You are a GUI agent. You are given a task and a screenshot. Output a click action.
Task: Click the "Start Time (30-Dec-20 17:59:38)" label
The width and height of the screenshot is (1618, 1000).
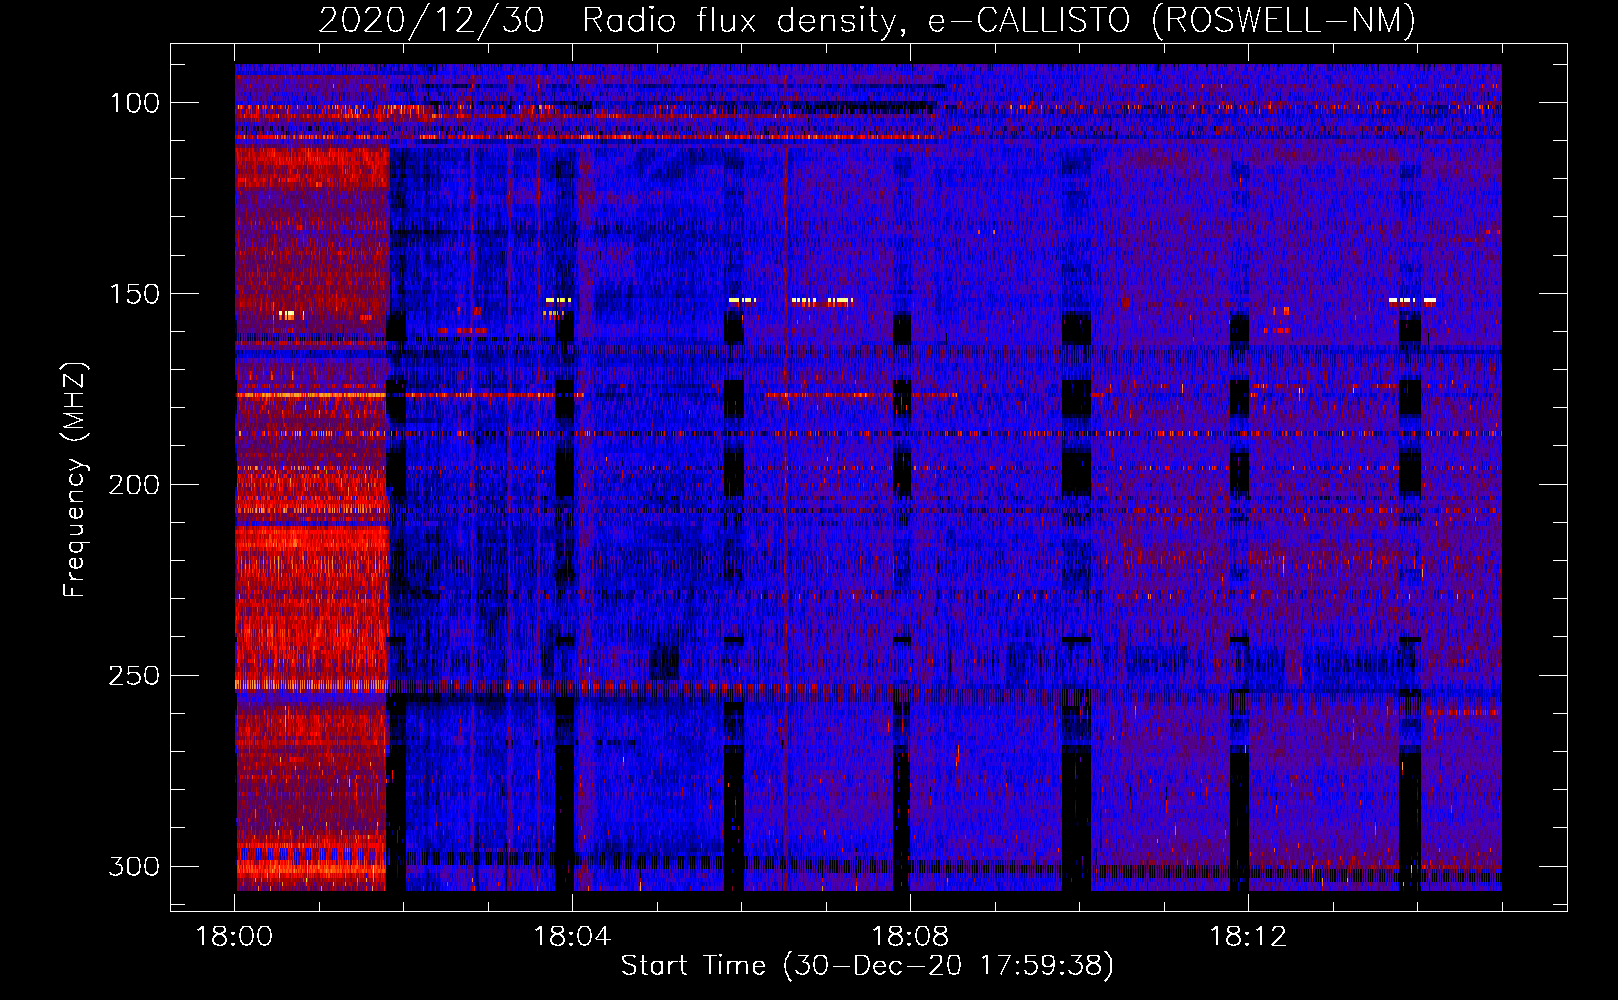(x=867, y=966)
